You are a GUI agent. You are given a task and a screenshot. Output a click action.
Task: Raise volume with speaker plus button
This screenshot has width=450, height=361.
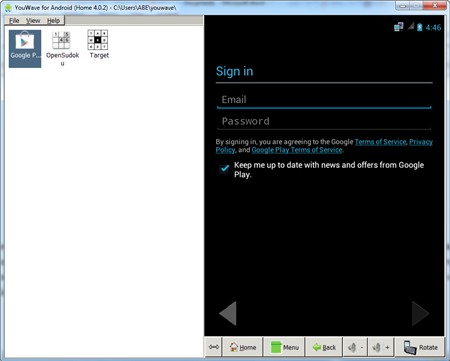tap(381, 347)
